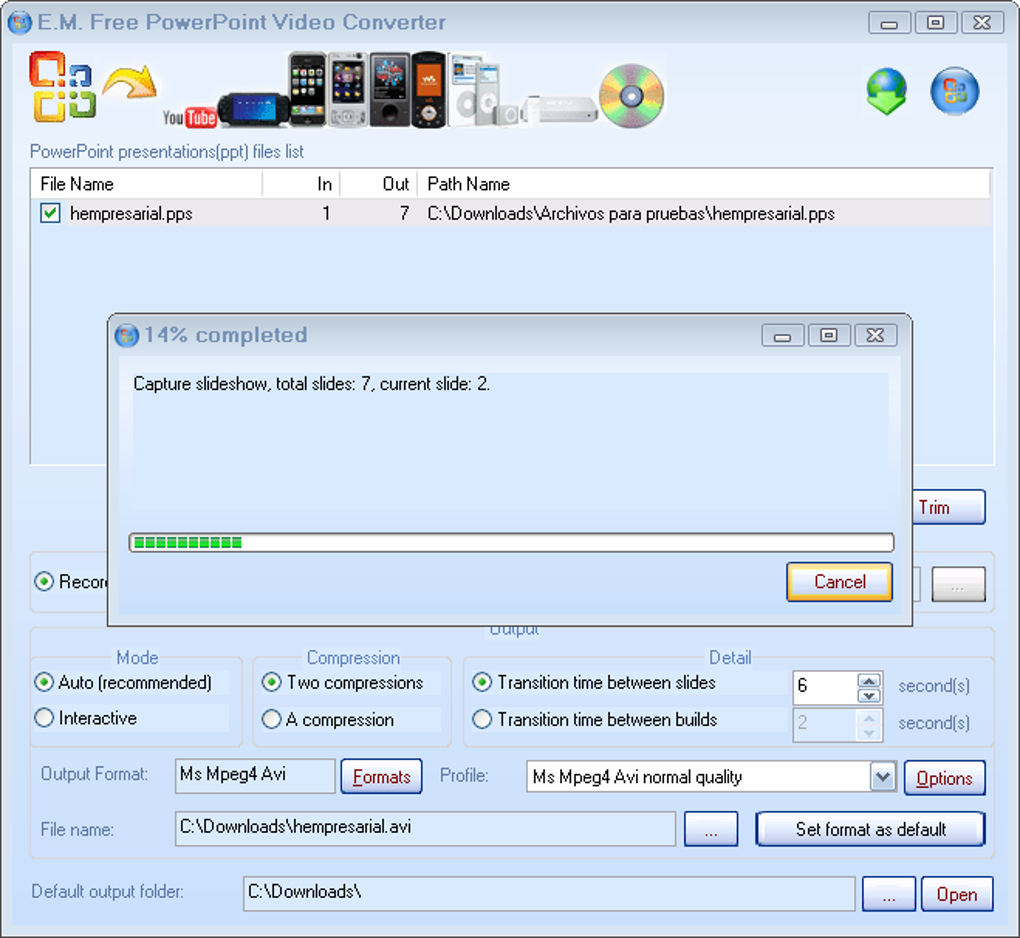This screenshot has height=938, width=1020.
Task: Click the main window title bar app icon
Action: pyautogui.click(x=20, y=23)
